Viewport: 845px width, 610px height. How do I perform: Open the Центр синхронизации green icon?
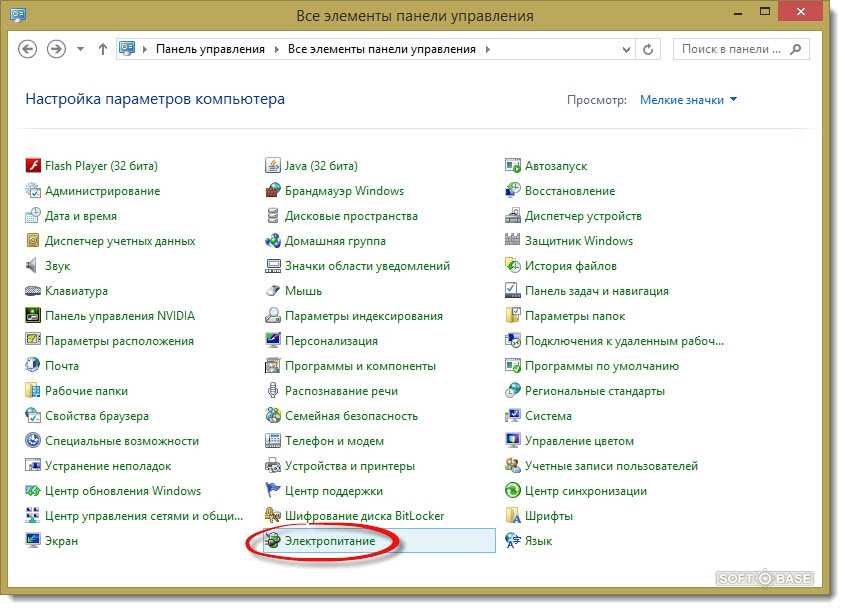point(512,490)
